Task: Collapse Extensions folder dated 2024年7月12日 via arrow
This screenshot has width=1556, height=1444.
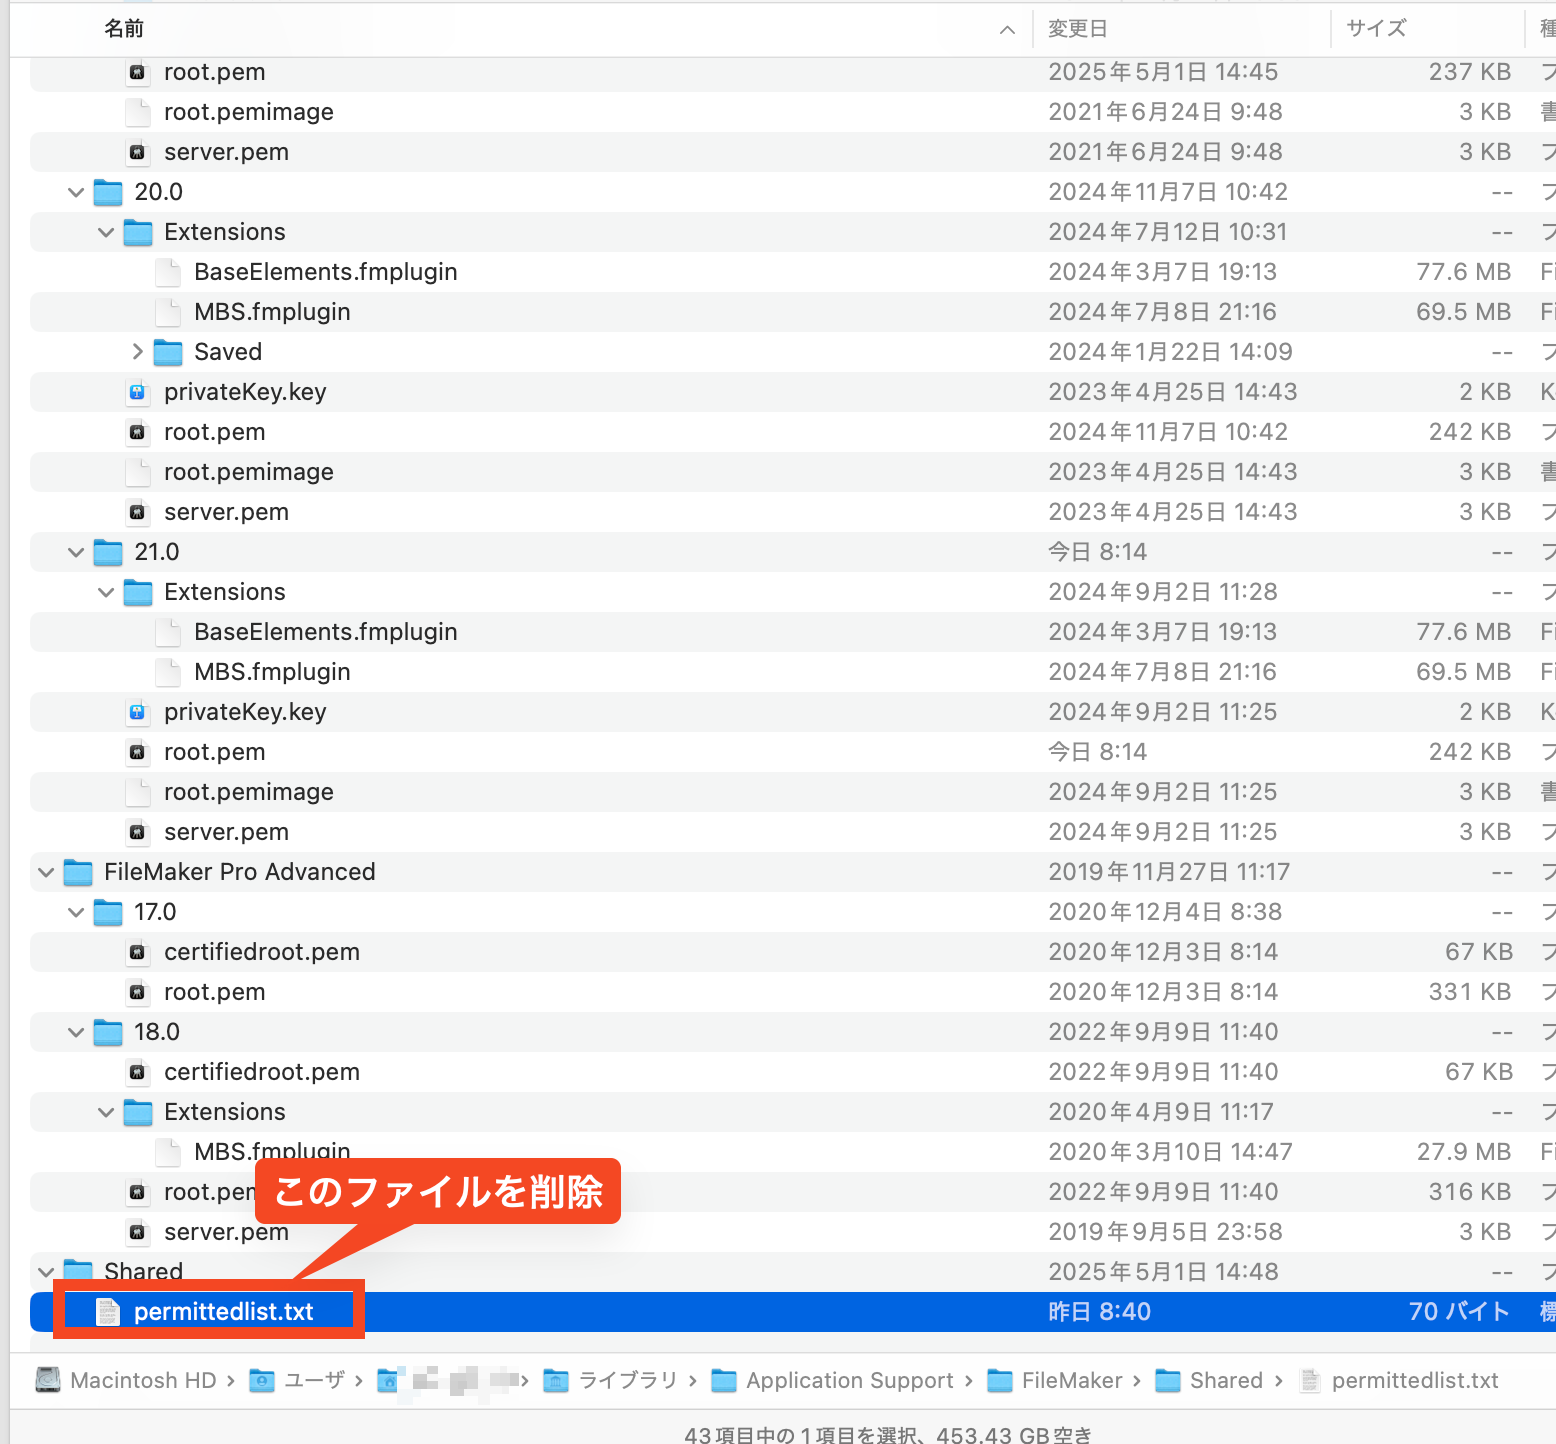Action: pyautogui.click(x=106, y=232)
